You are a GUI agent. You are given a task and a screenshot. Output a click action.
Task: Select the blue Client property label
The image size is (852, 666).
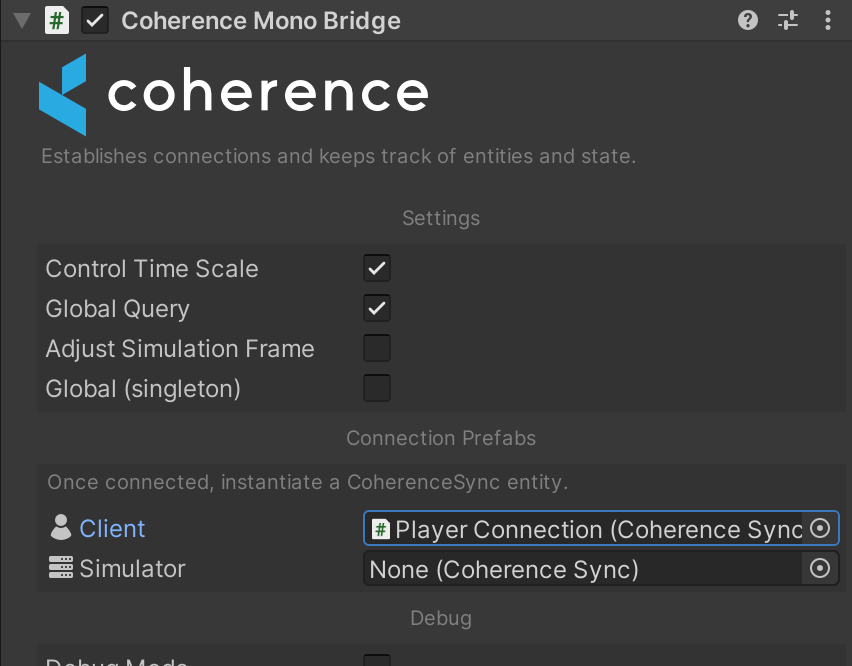coord(112,528)
